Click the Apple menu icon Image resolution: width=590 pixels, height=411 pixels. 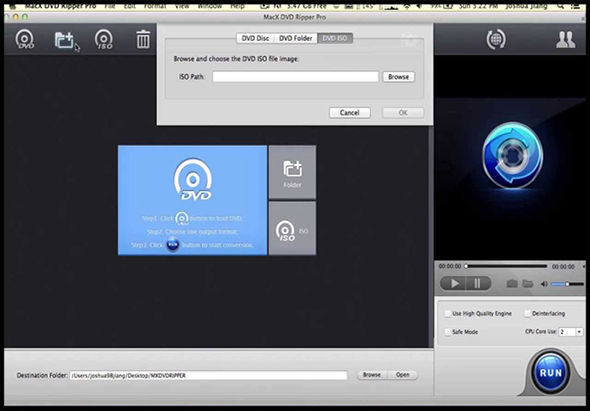(x=14, y=6)
